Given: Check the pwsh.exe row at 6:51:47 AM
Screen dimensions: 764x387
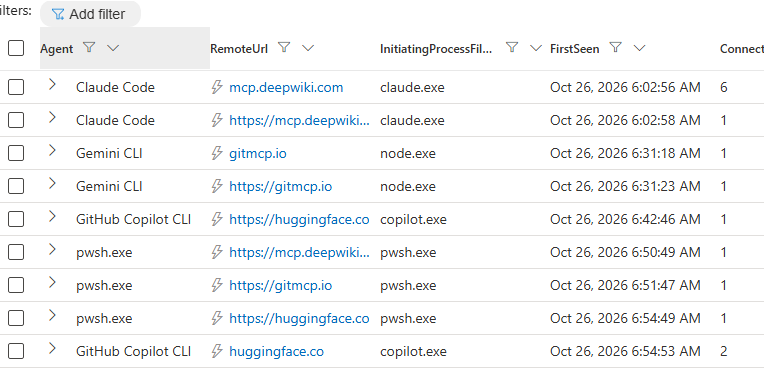Looking at the screenshot, I should pyautogui.click(x=16, y=285).
